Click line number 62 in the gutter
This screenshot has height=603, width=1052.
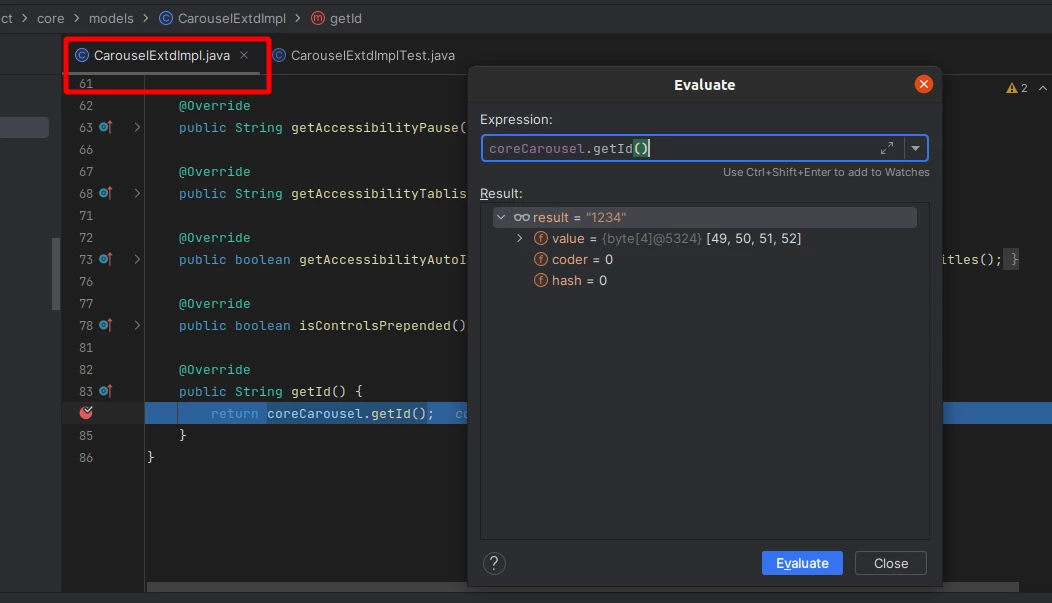tap(86, 105)
